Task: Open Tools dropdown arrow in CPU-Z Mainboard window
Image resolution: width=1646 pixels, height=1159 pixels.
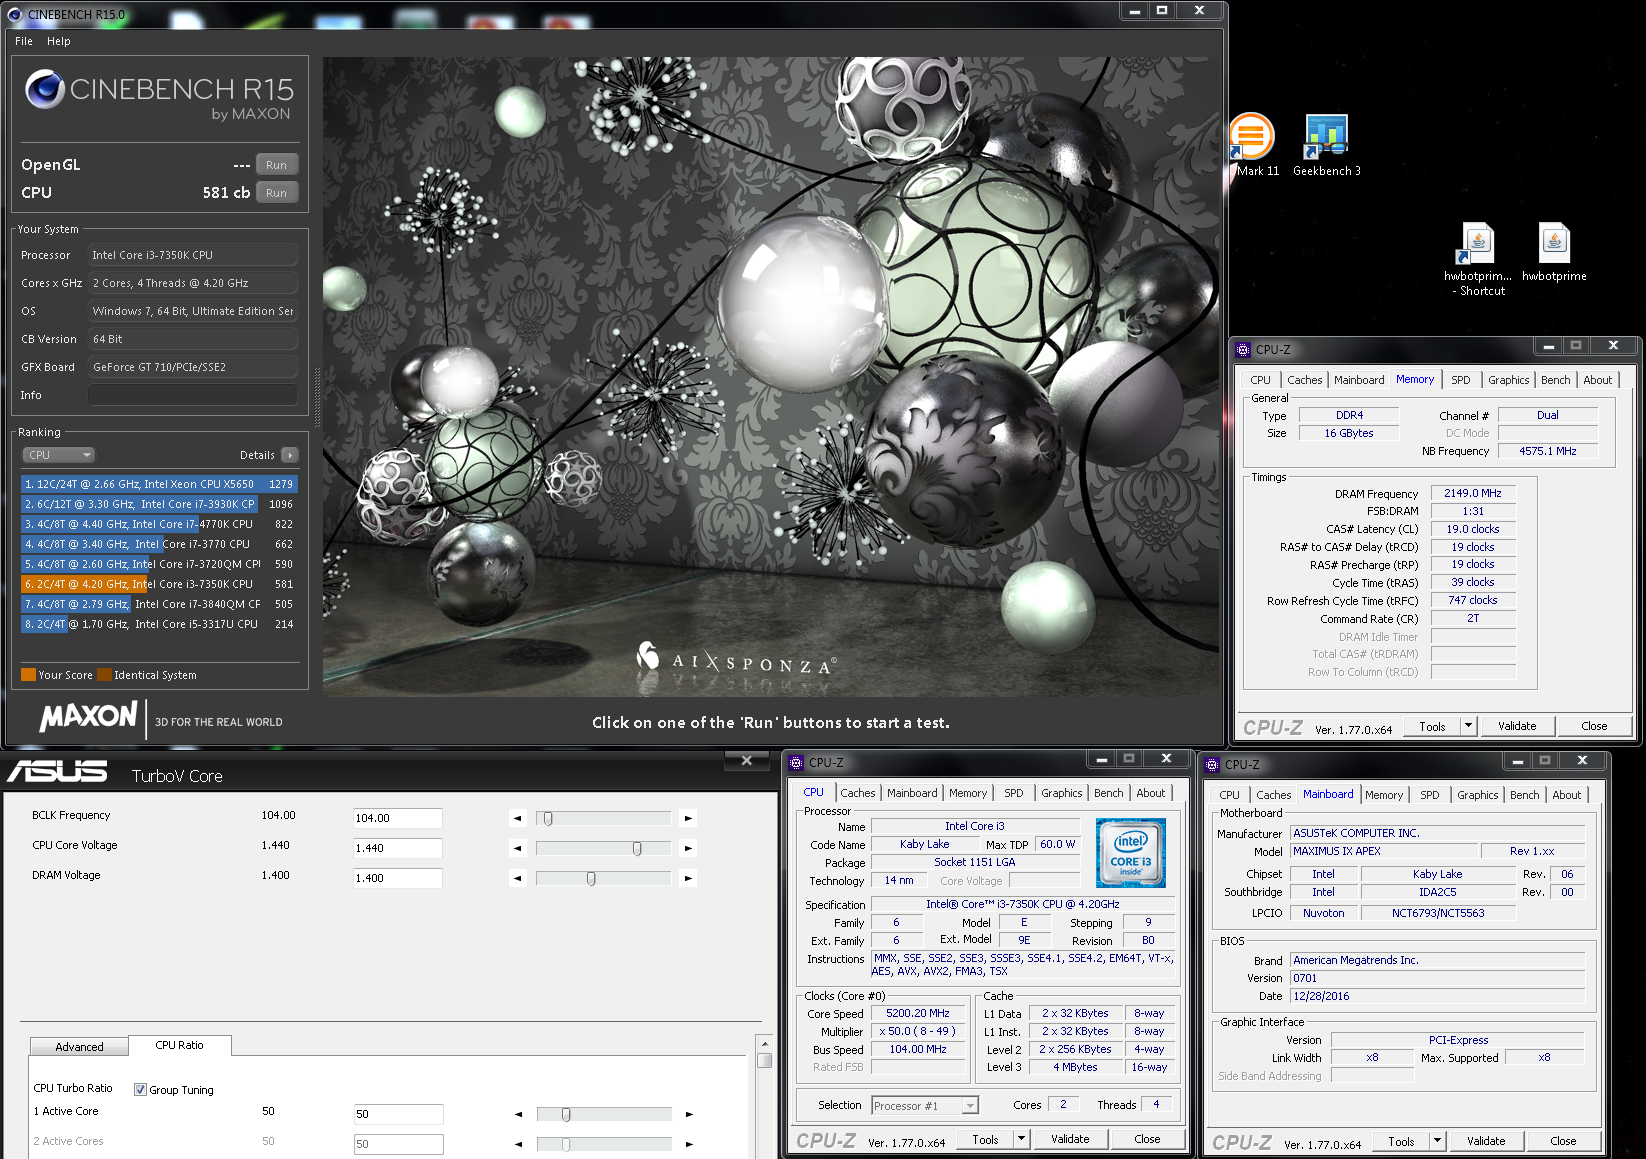Action: click(x=1437, y=1141)
